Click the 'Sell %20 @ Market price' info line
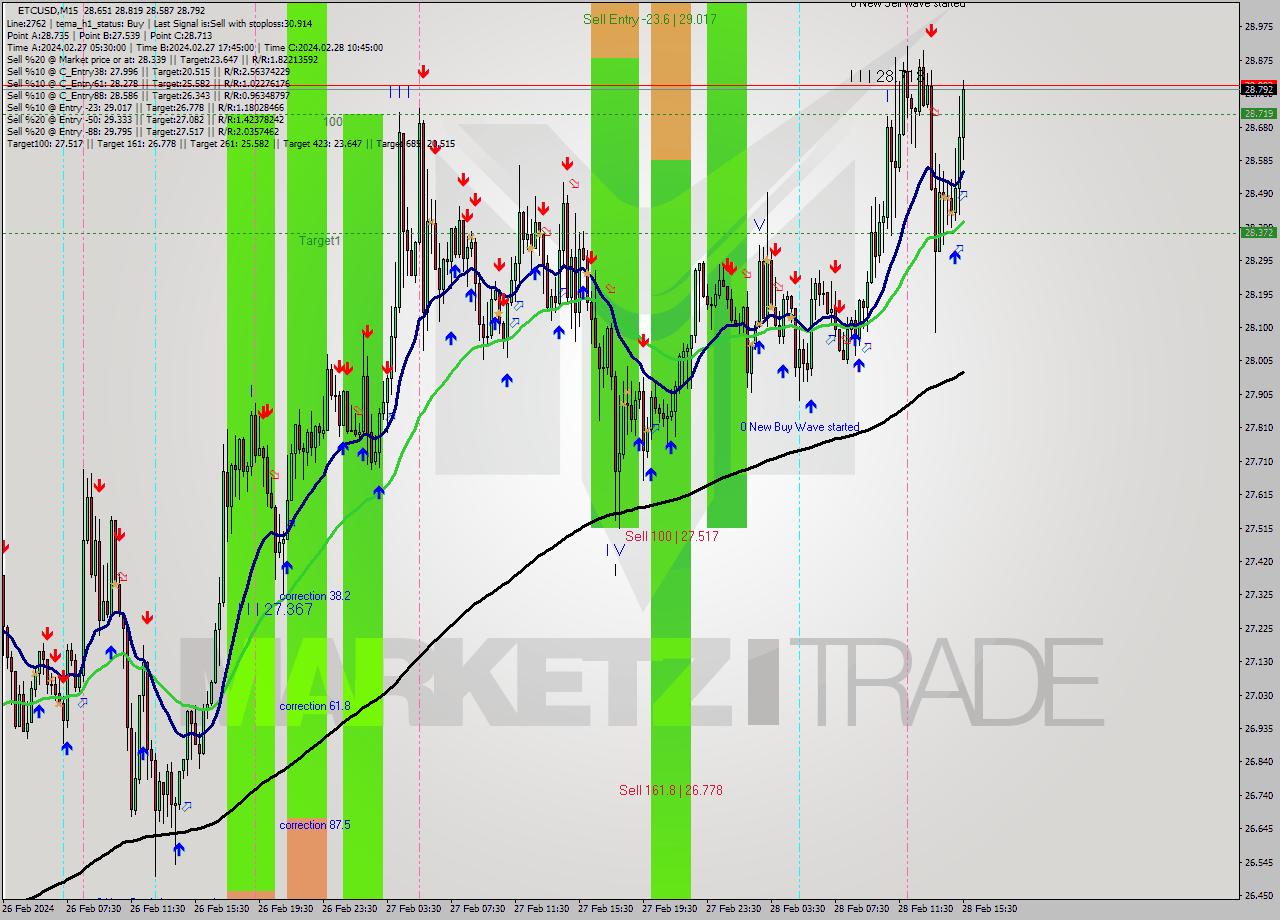The image size is (1280, 920). (162, 59)
